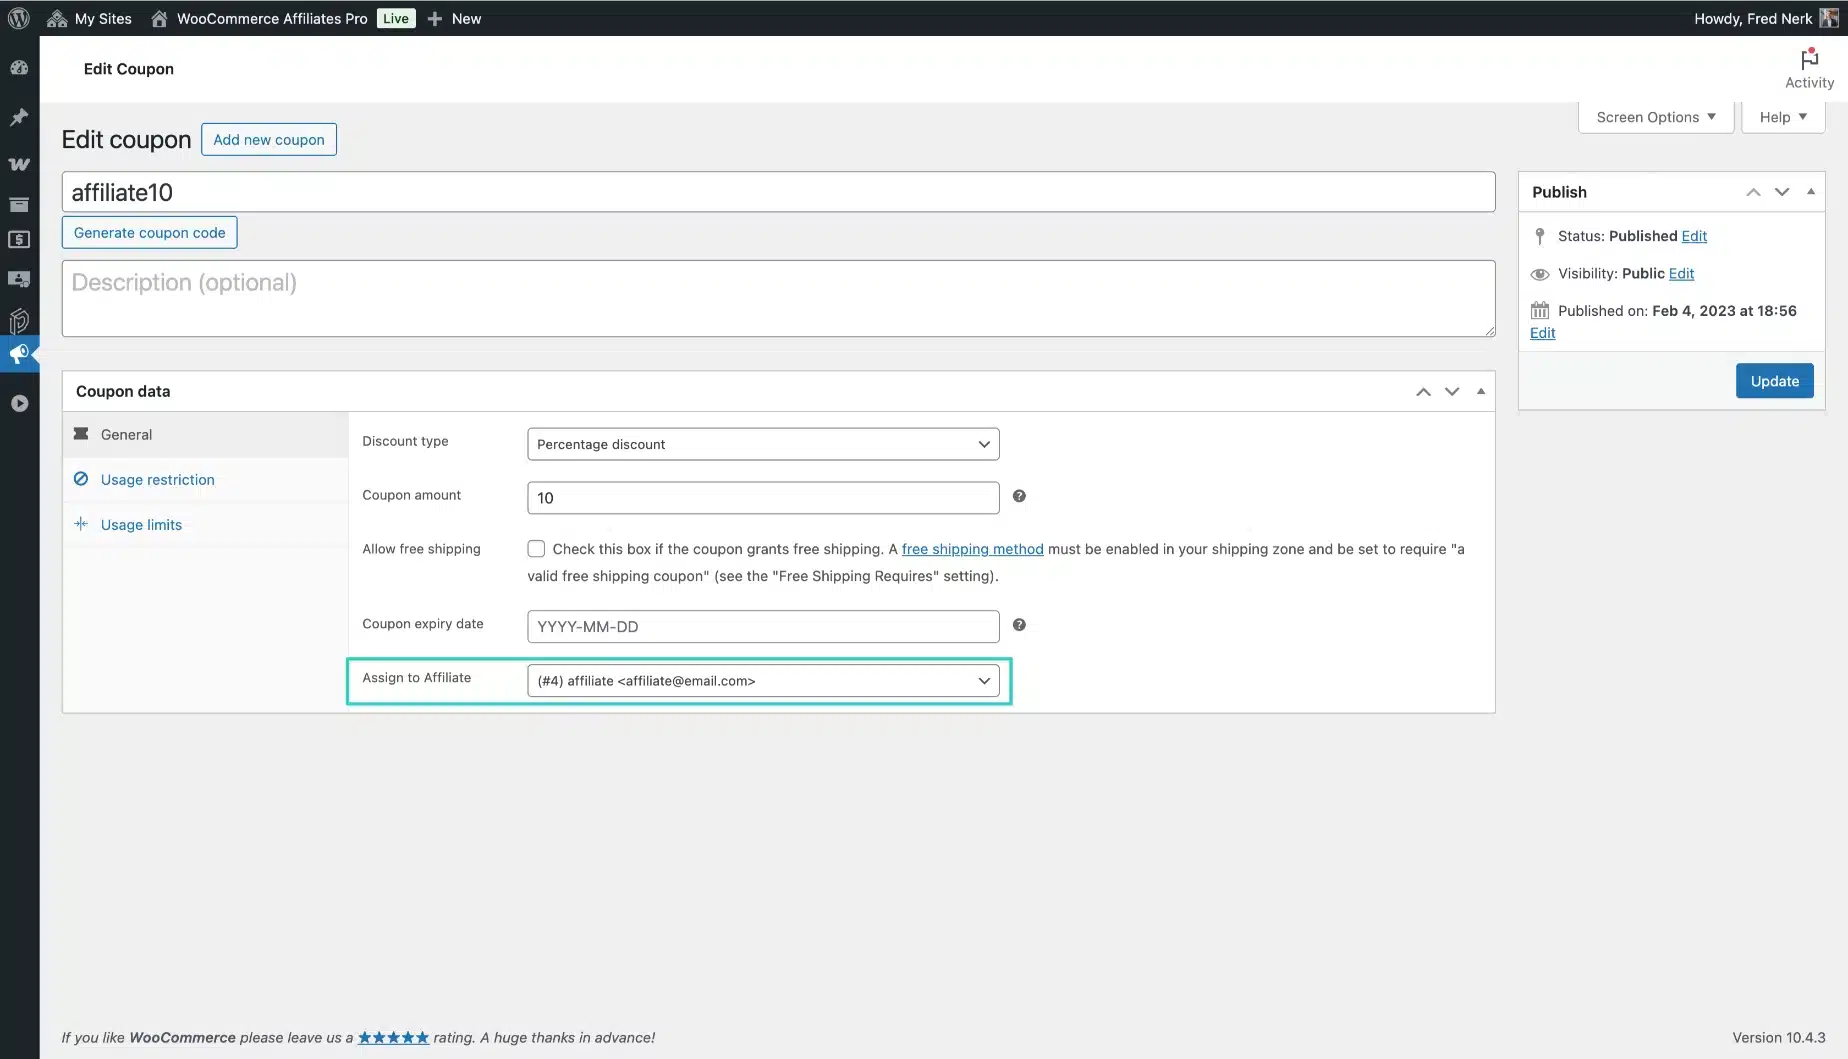Click the Coupon amount help icon
This screenshot has height=1059, width=1848.
pos(1019,496)
